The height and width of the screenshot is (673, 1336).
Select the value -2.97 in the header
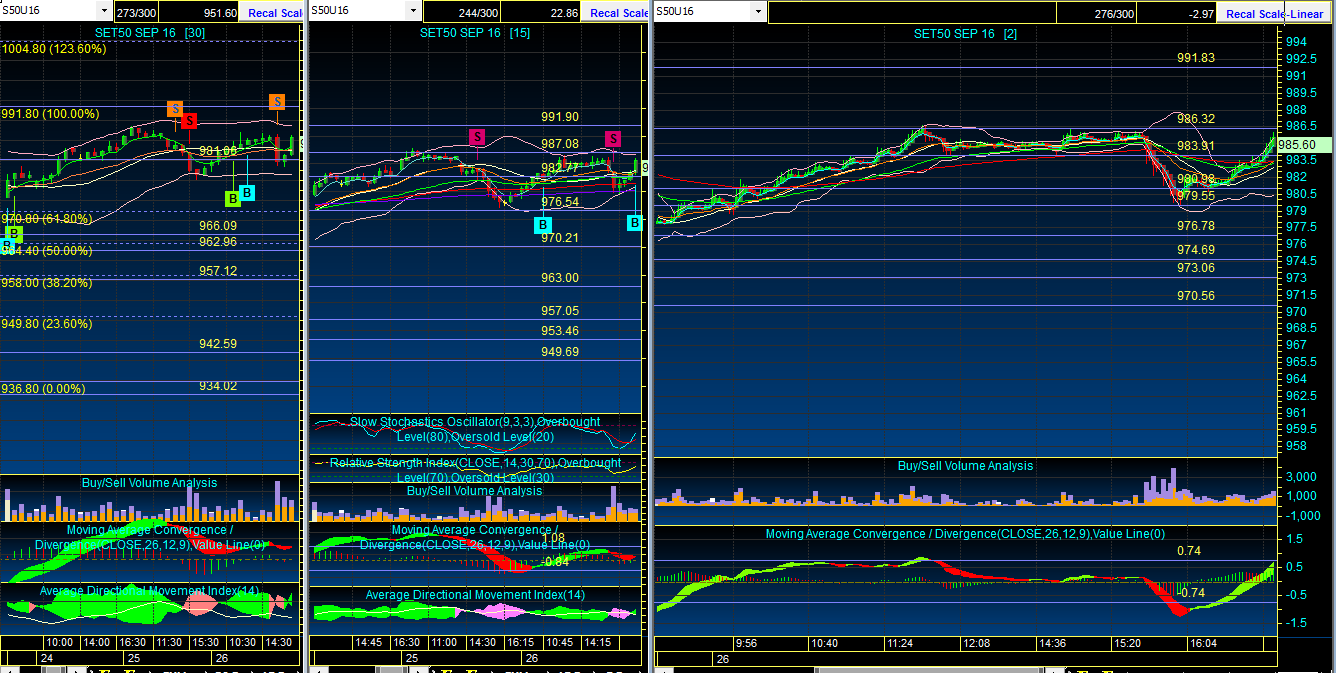tap(1201, 14)
